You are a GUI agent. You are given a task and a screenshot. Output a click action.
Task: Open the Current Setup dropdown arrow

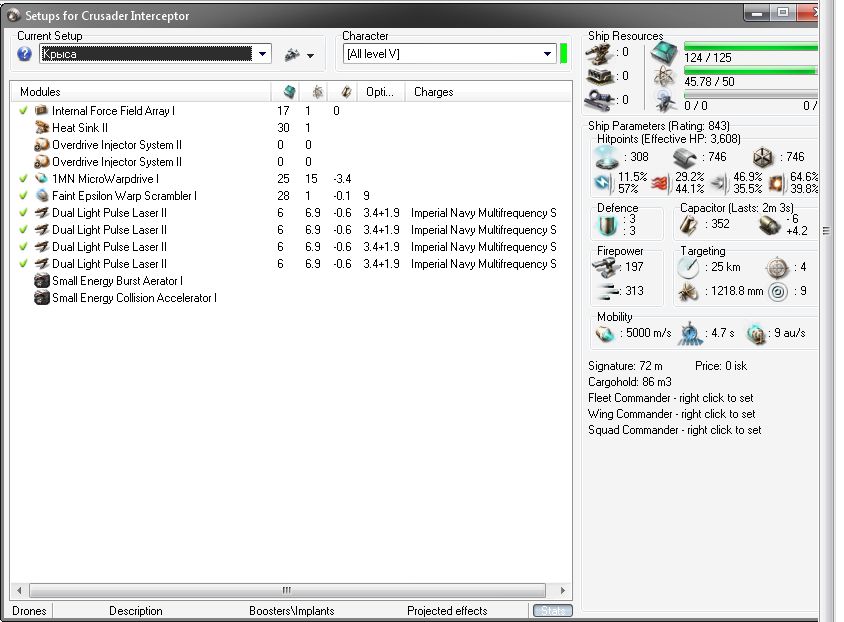(x=262, y=54)
